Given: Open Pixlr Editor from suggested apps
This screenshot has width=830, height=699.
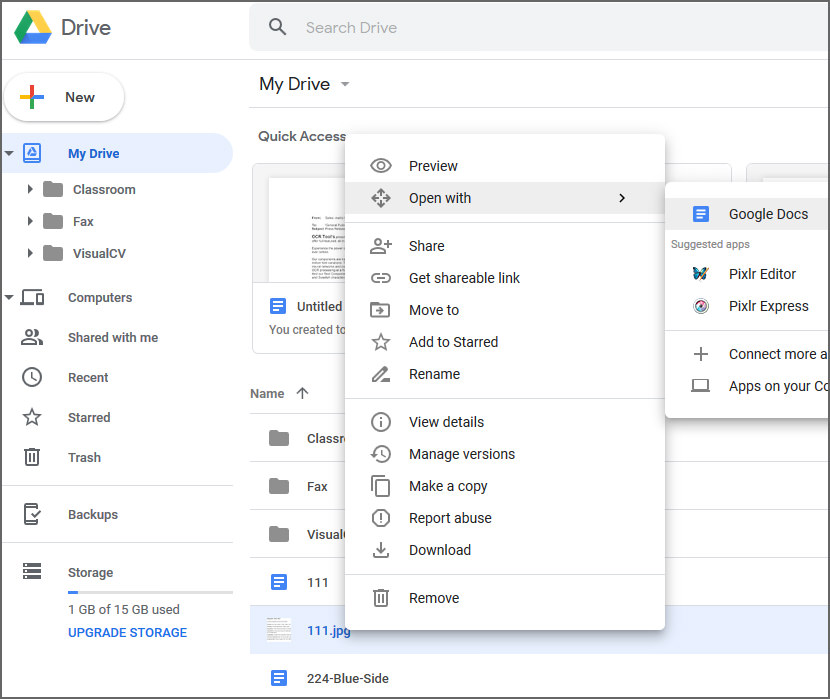Looking at the screenshot, I should point(761,274).
